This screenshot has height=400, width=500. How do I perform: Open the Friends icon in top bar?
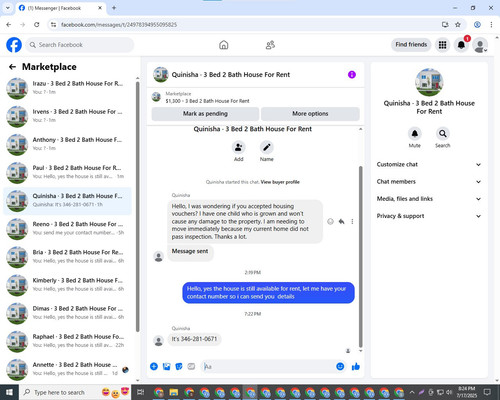(x=270, y=45)
